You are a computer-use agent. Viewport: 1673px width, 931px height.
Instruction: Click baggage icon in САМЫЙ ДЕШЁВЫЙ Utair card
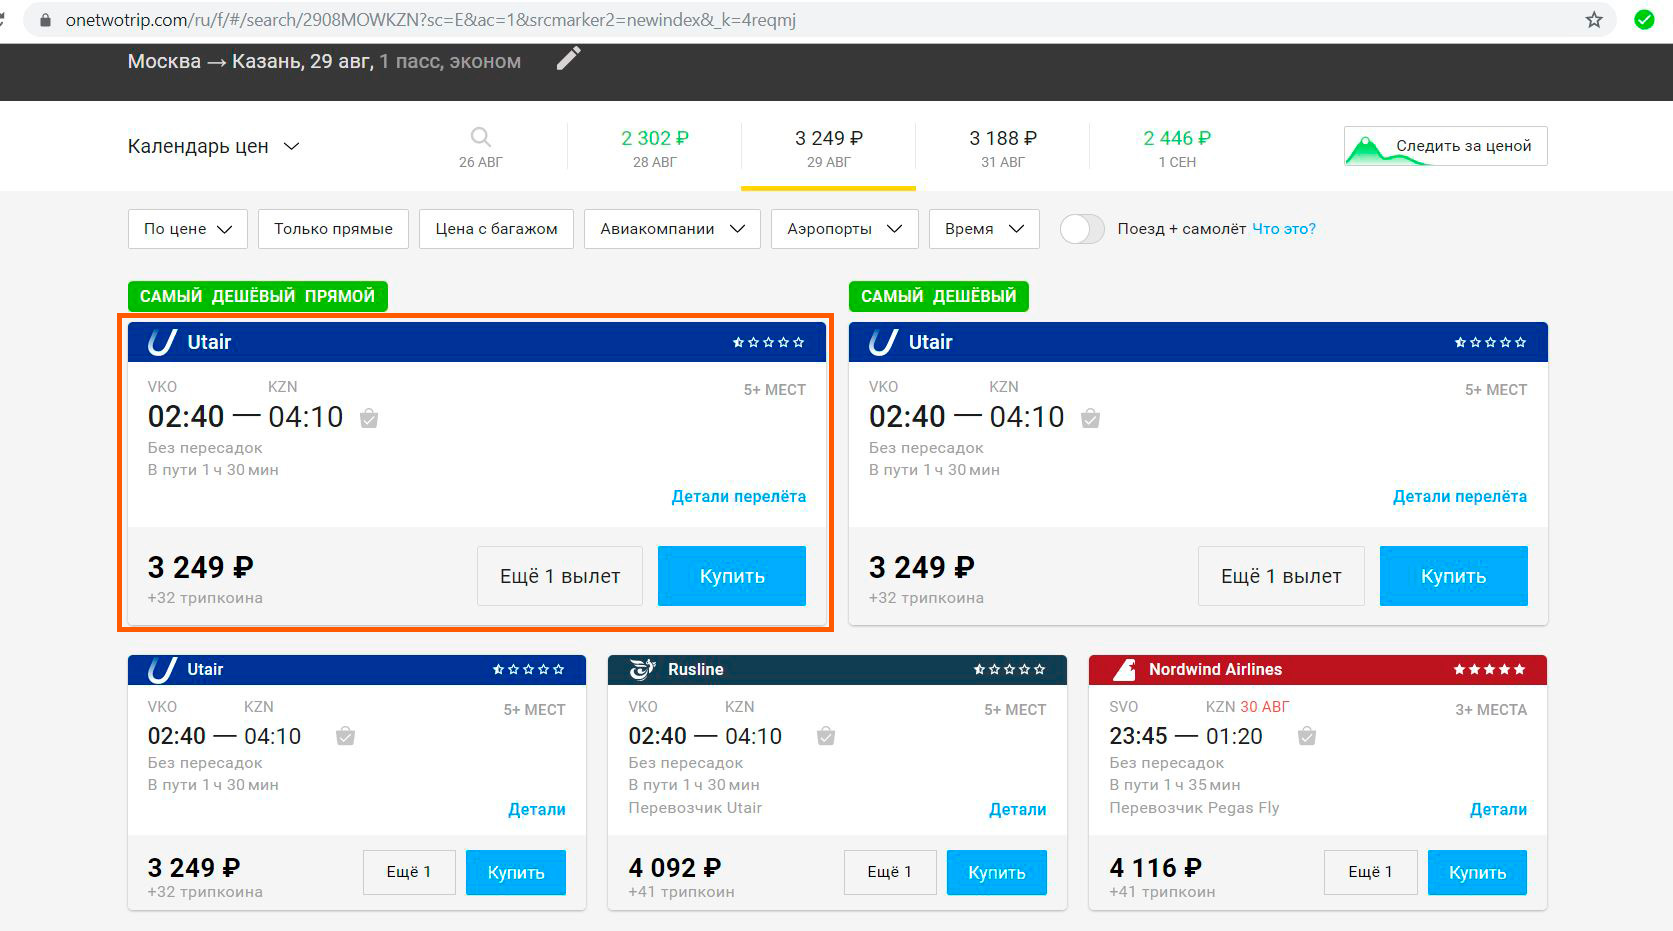[1091, 418]
